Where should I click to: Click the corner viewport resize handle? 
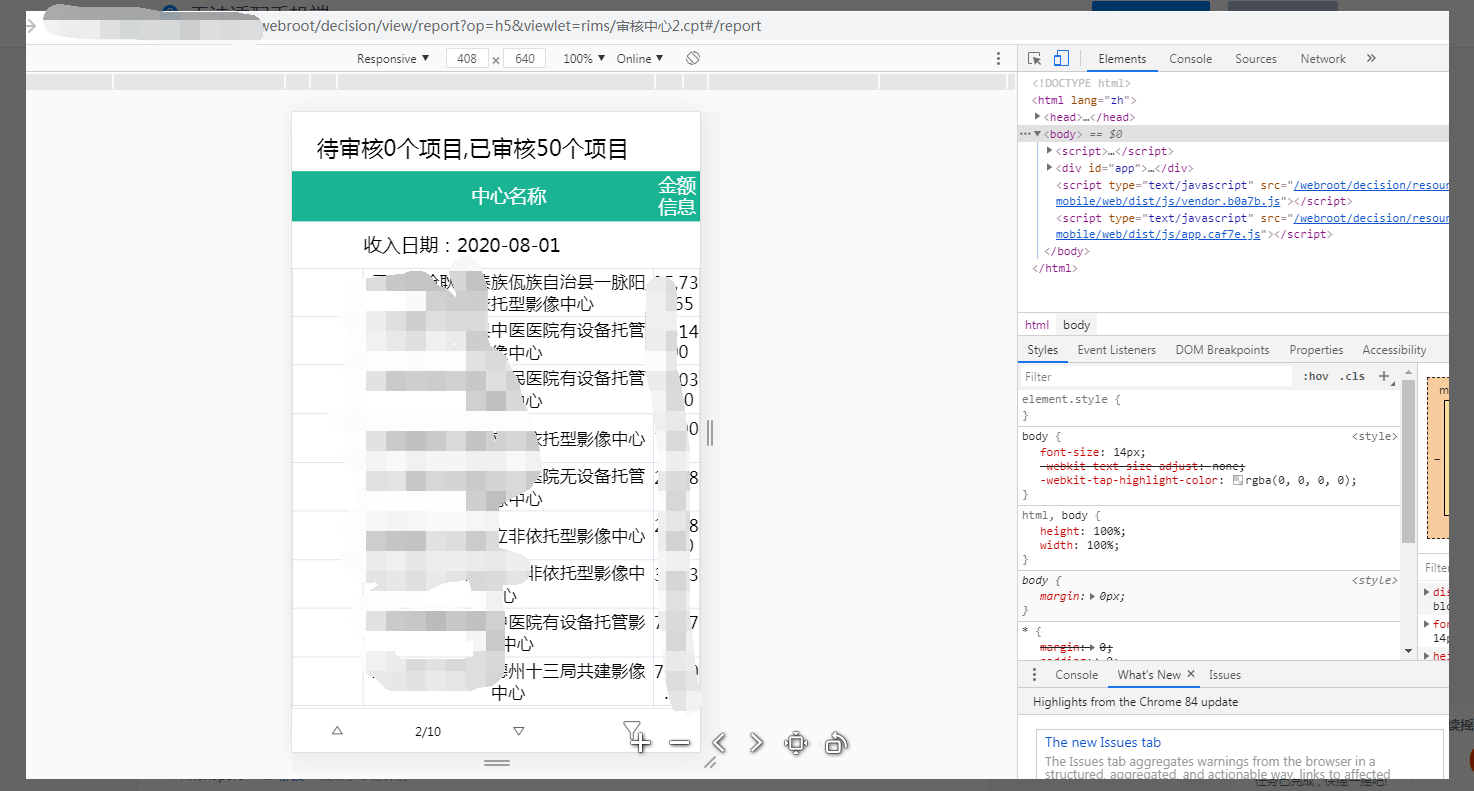710,762
